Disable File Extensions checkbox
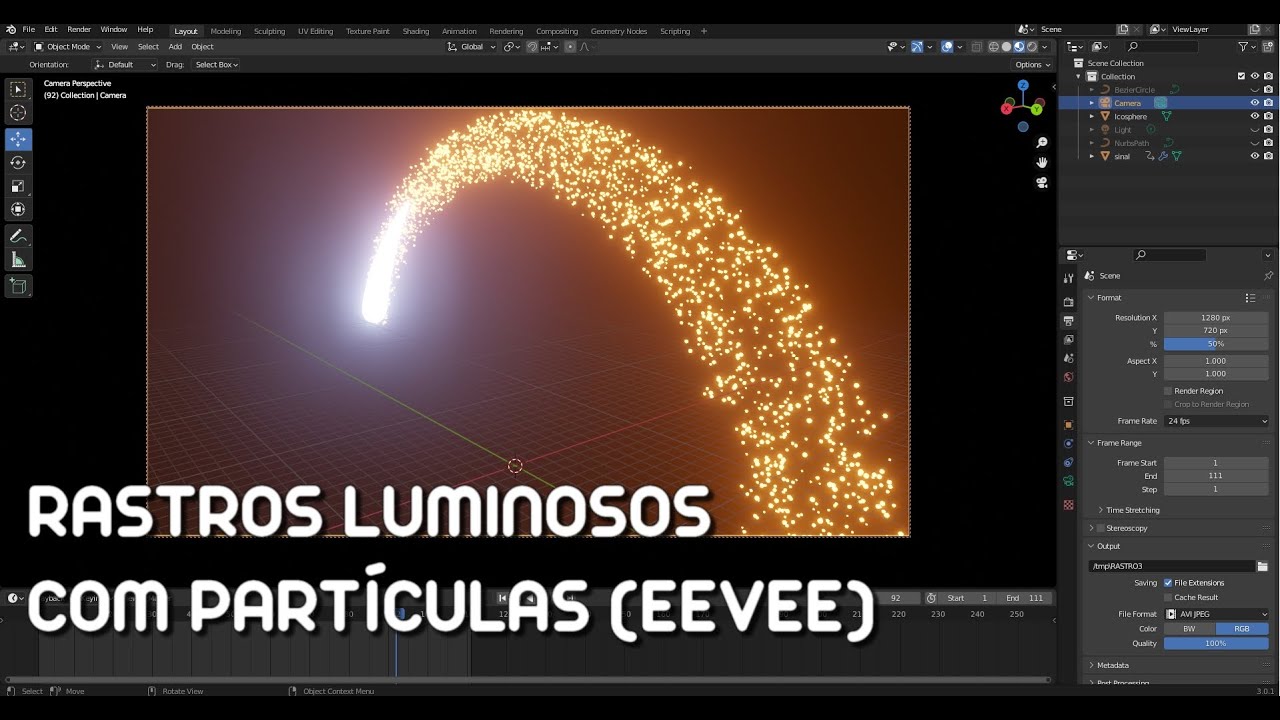Screen dimensions: 1280x720 (1168, 583)
